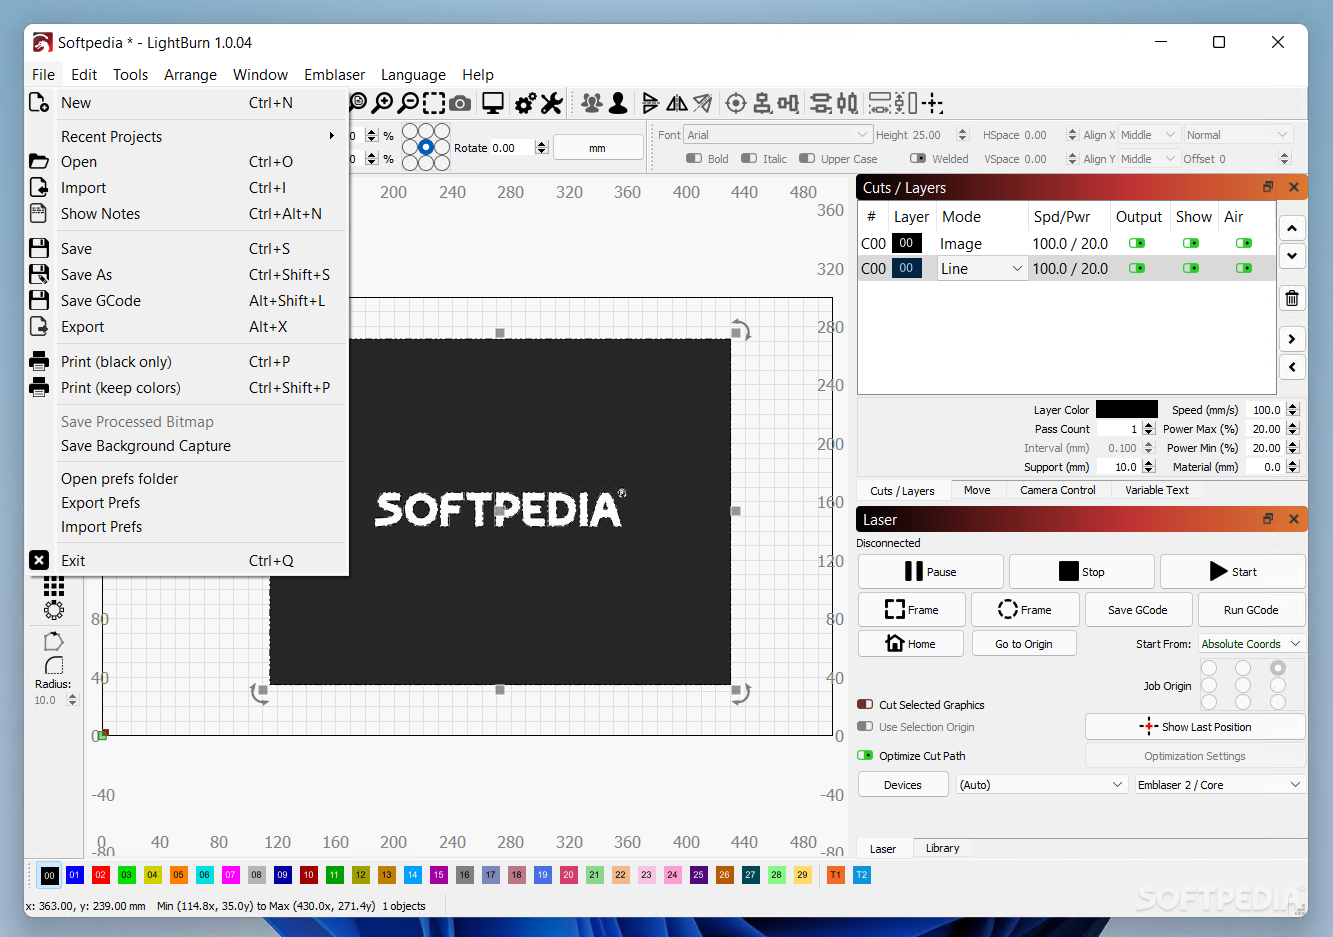Select the Job Origin top-right radio button
Viewport: 1333px width, 937px height.
tap(1278, 668)
